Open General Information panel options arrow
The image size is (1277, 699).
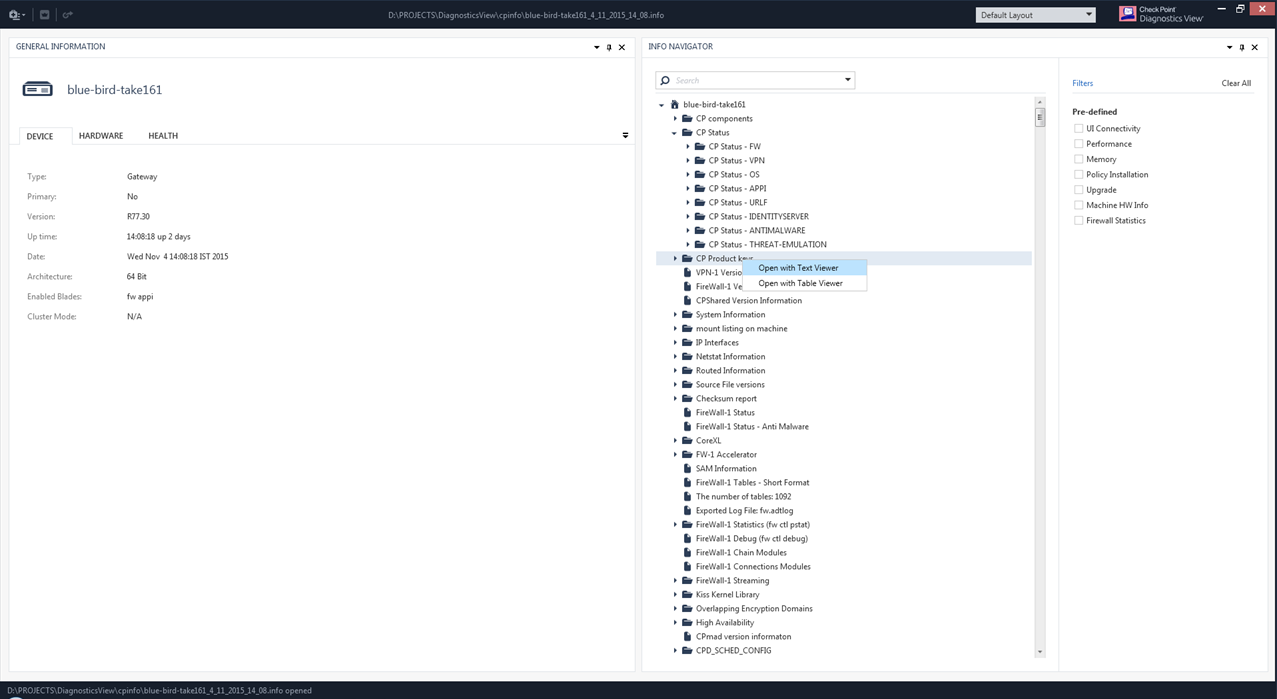click(597, 47)
